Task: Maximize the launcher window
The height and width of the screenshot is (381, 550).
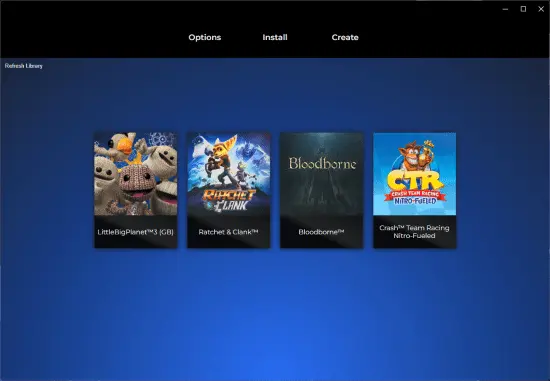Action: pos(523,9)
